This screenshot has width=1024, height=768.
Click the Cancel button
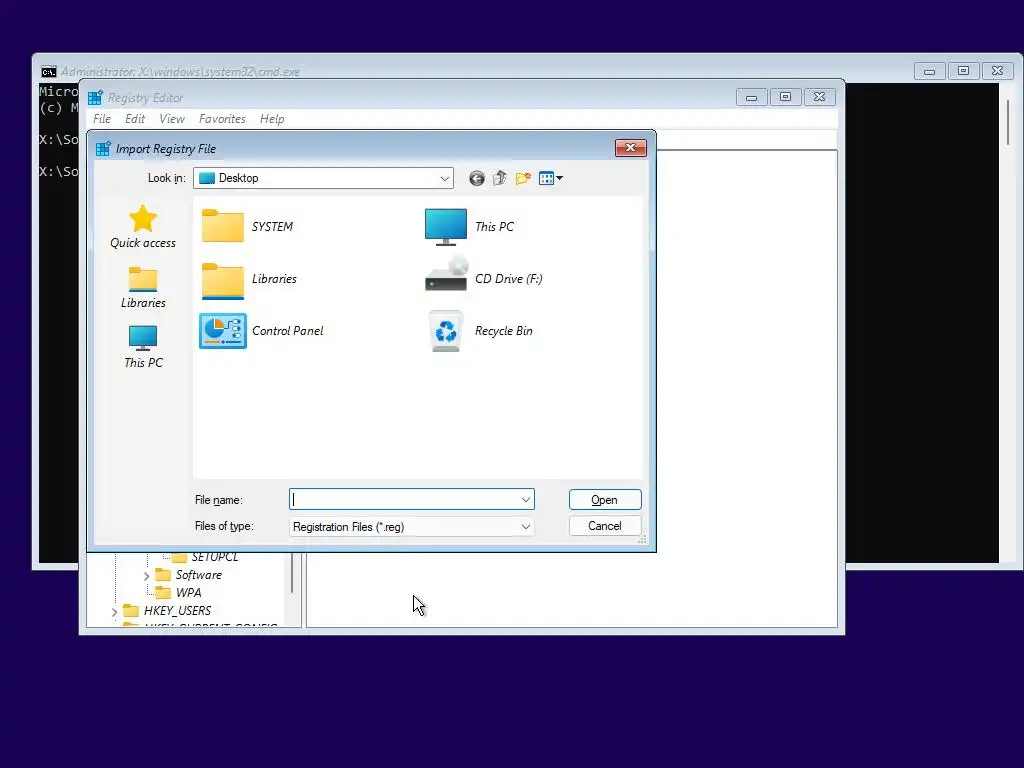pyautogui.click(x=605, y=526)
